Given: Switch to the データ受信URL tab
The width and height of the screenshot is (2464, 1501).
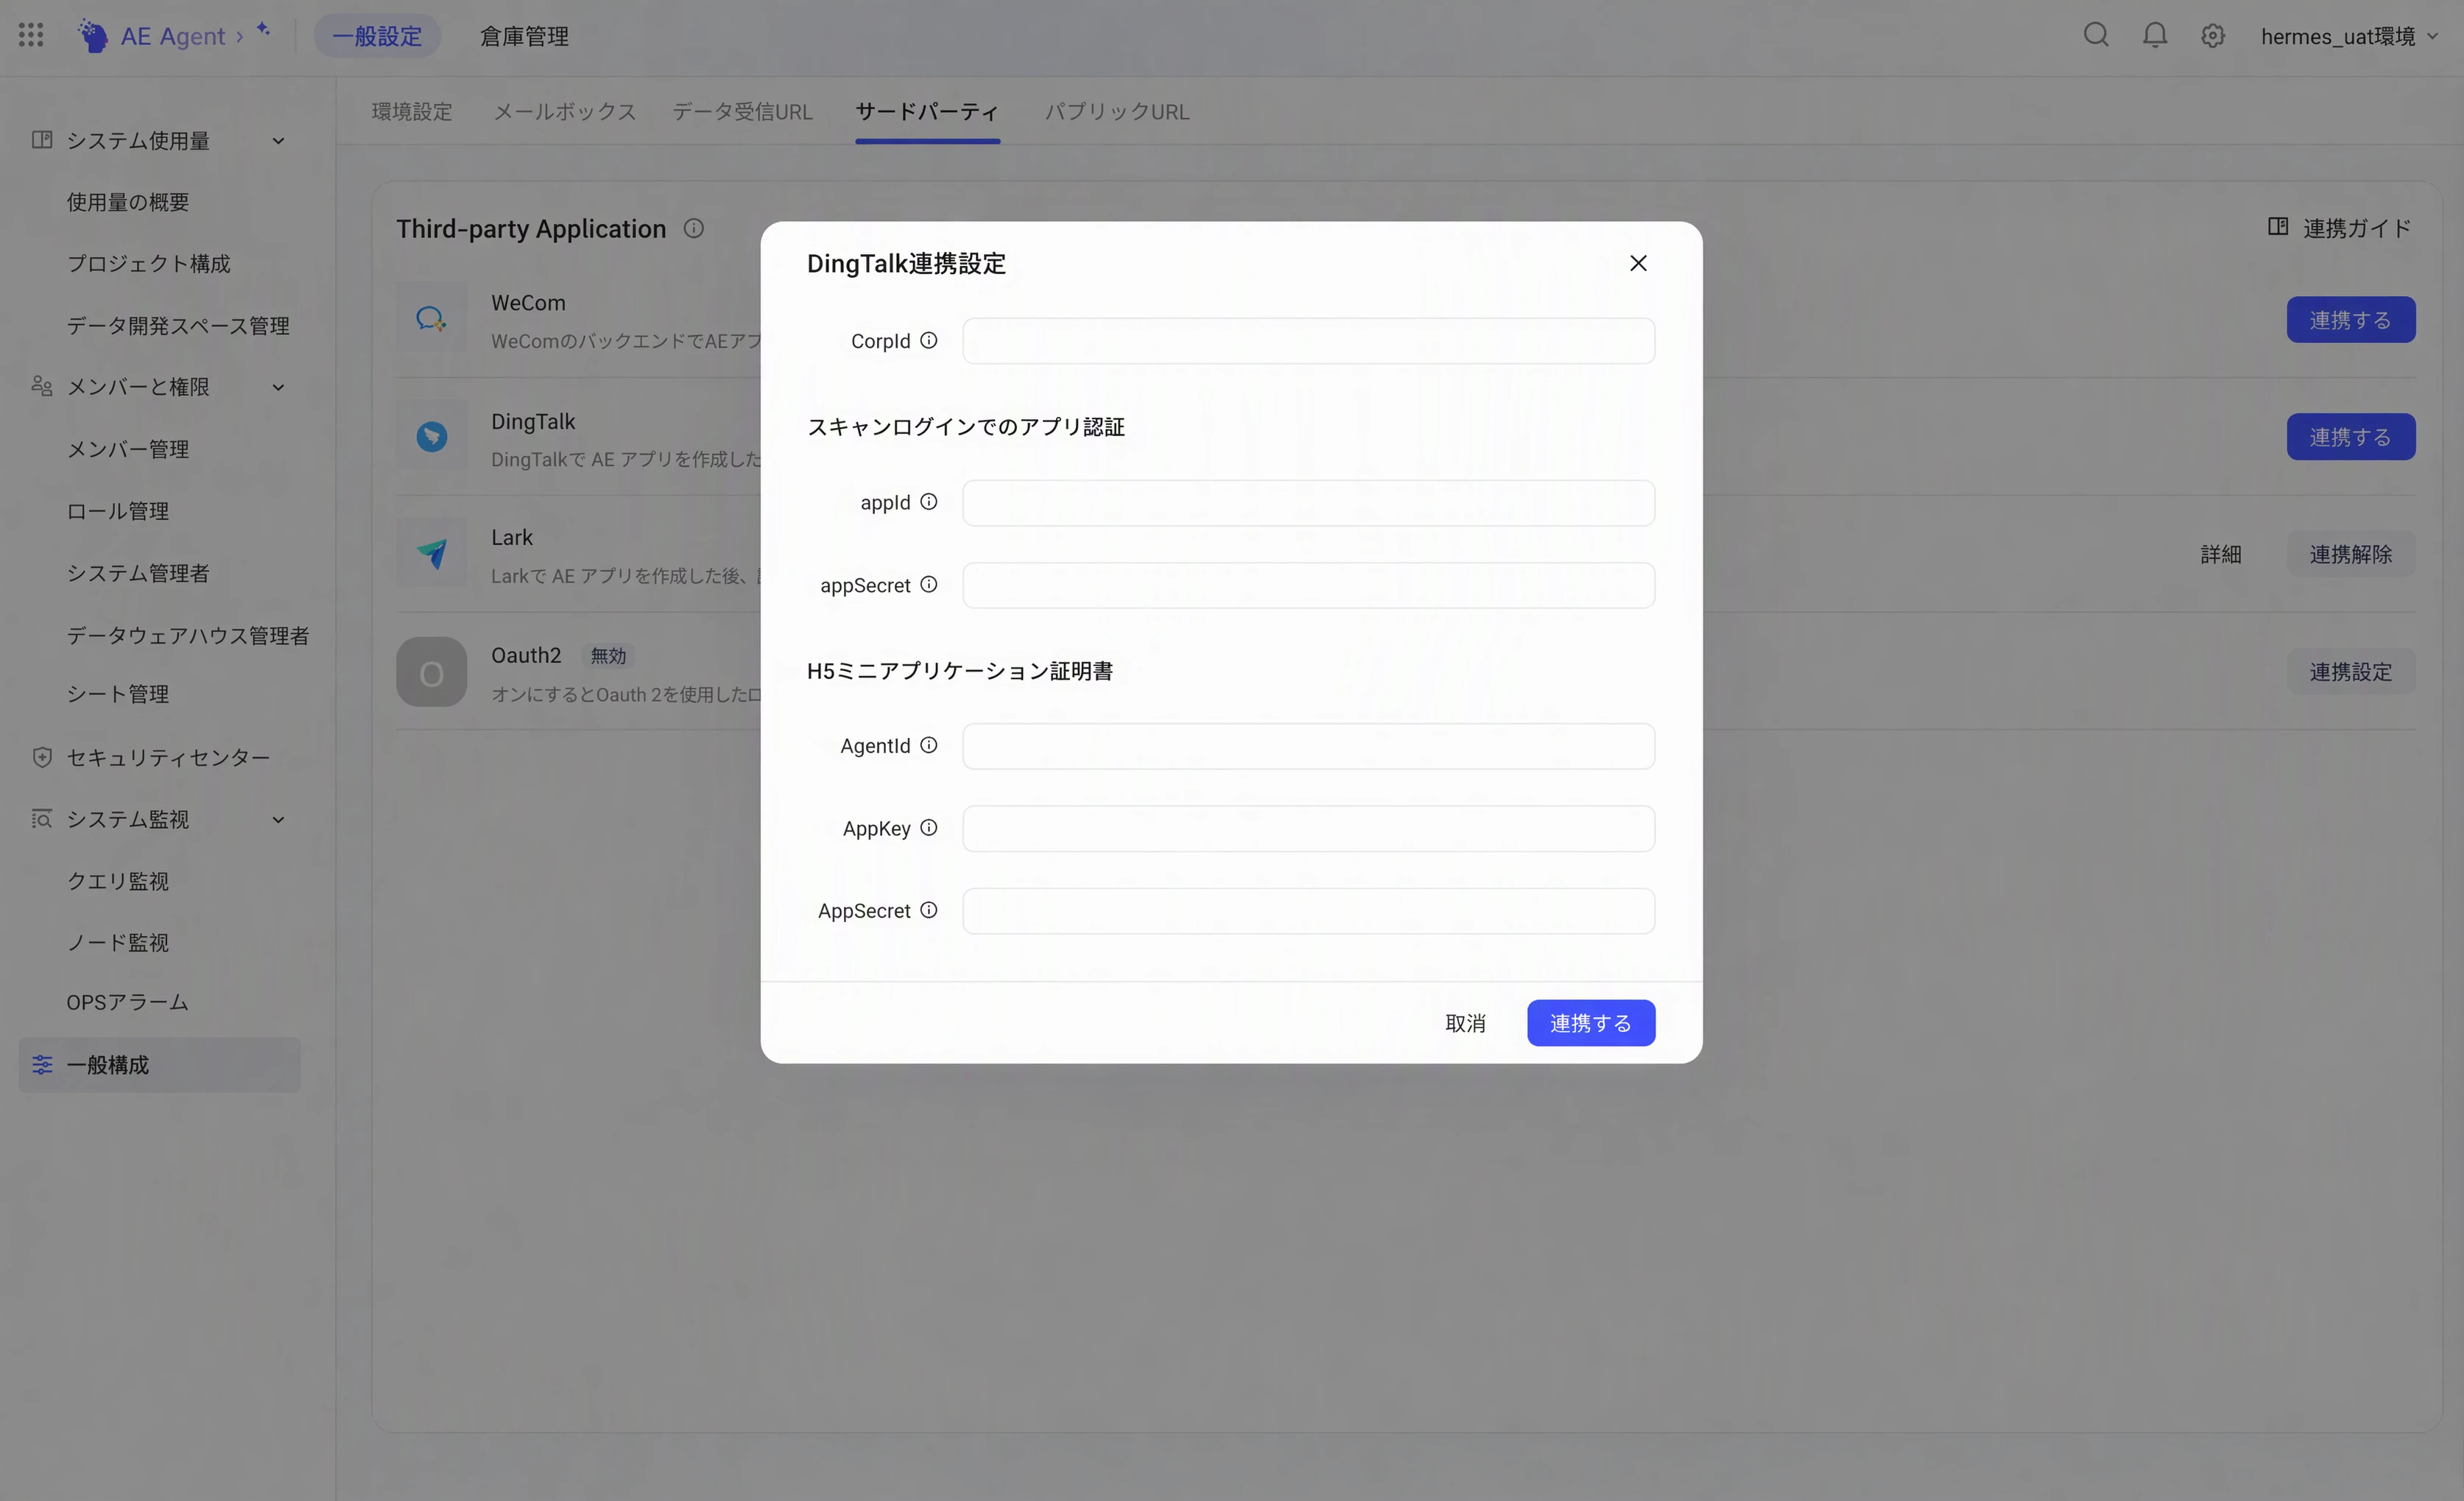Looking at the screenshot, I should click(742, 111).
